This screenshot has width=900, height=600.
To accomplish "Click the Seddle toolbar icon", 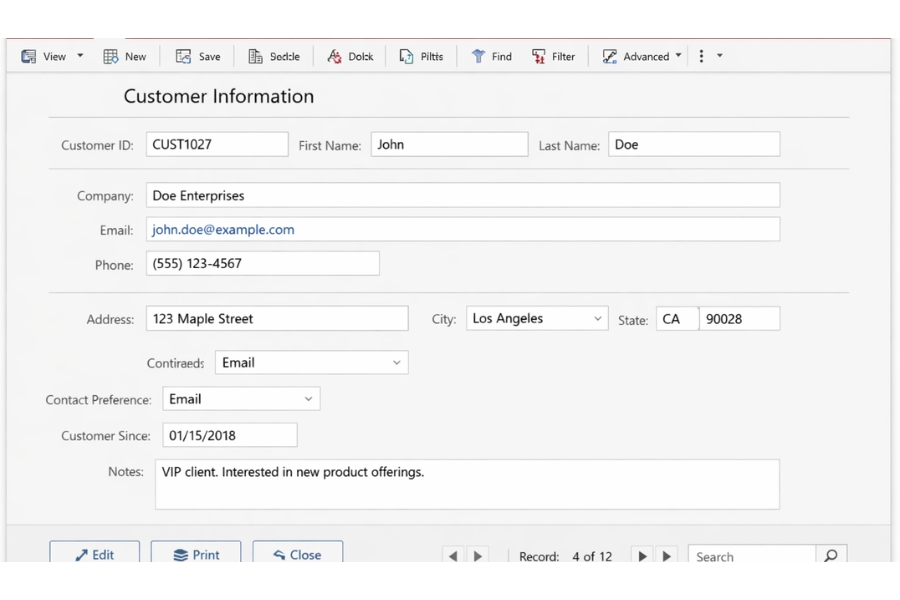I will pos(256,57).
